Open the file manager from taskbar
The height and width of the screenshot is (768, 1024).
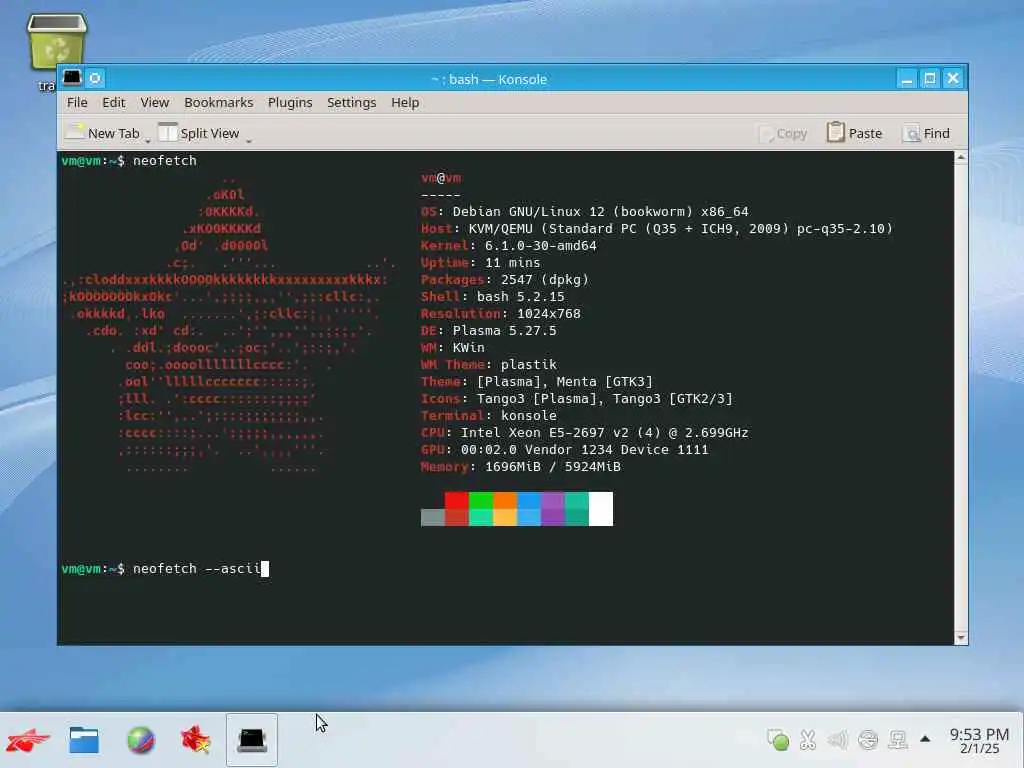[84, 740]
